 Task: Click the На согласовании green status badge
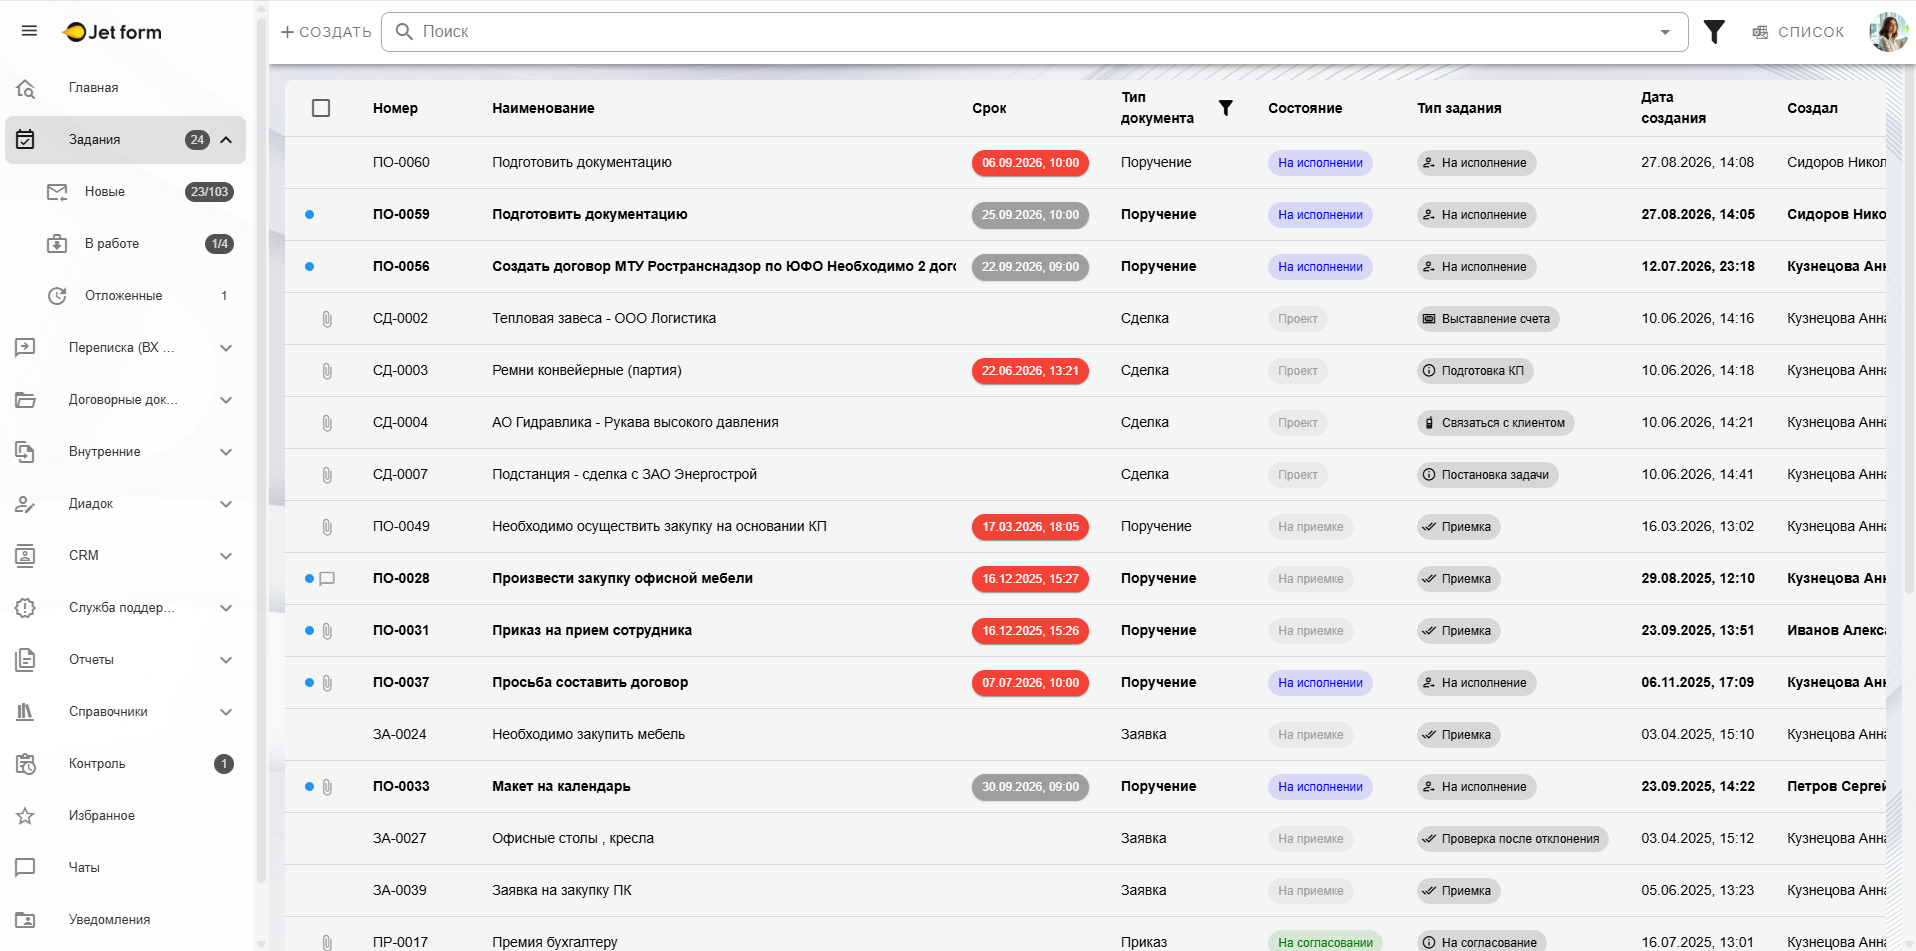pyautogui.click(x=1325, y=942)
